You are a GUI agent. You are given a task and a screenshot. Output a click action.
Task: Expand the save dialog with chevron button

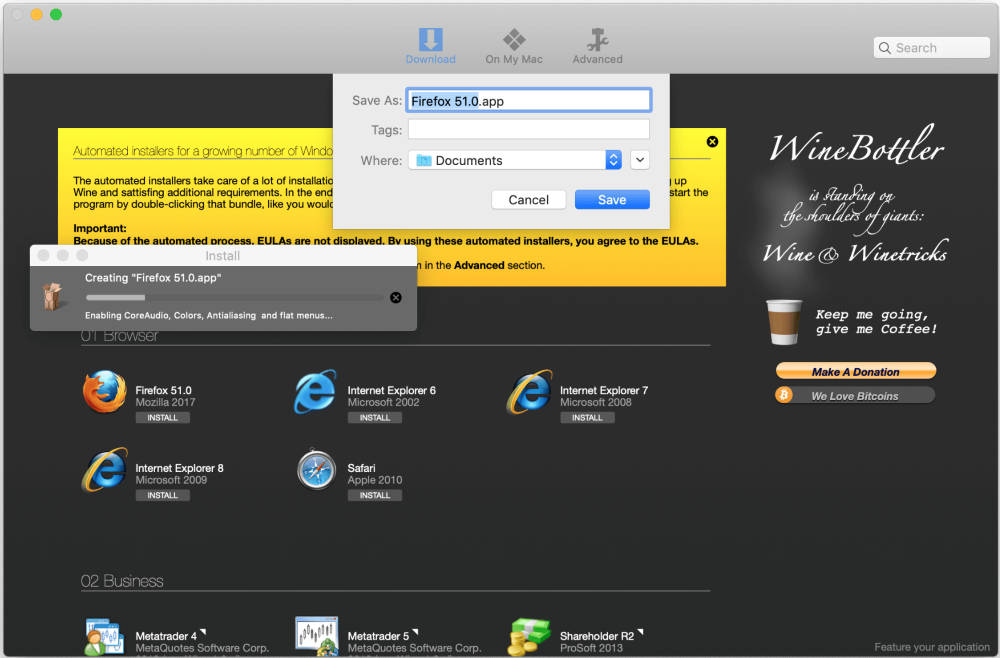[x=640, y=160]
